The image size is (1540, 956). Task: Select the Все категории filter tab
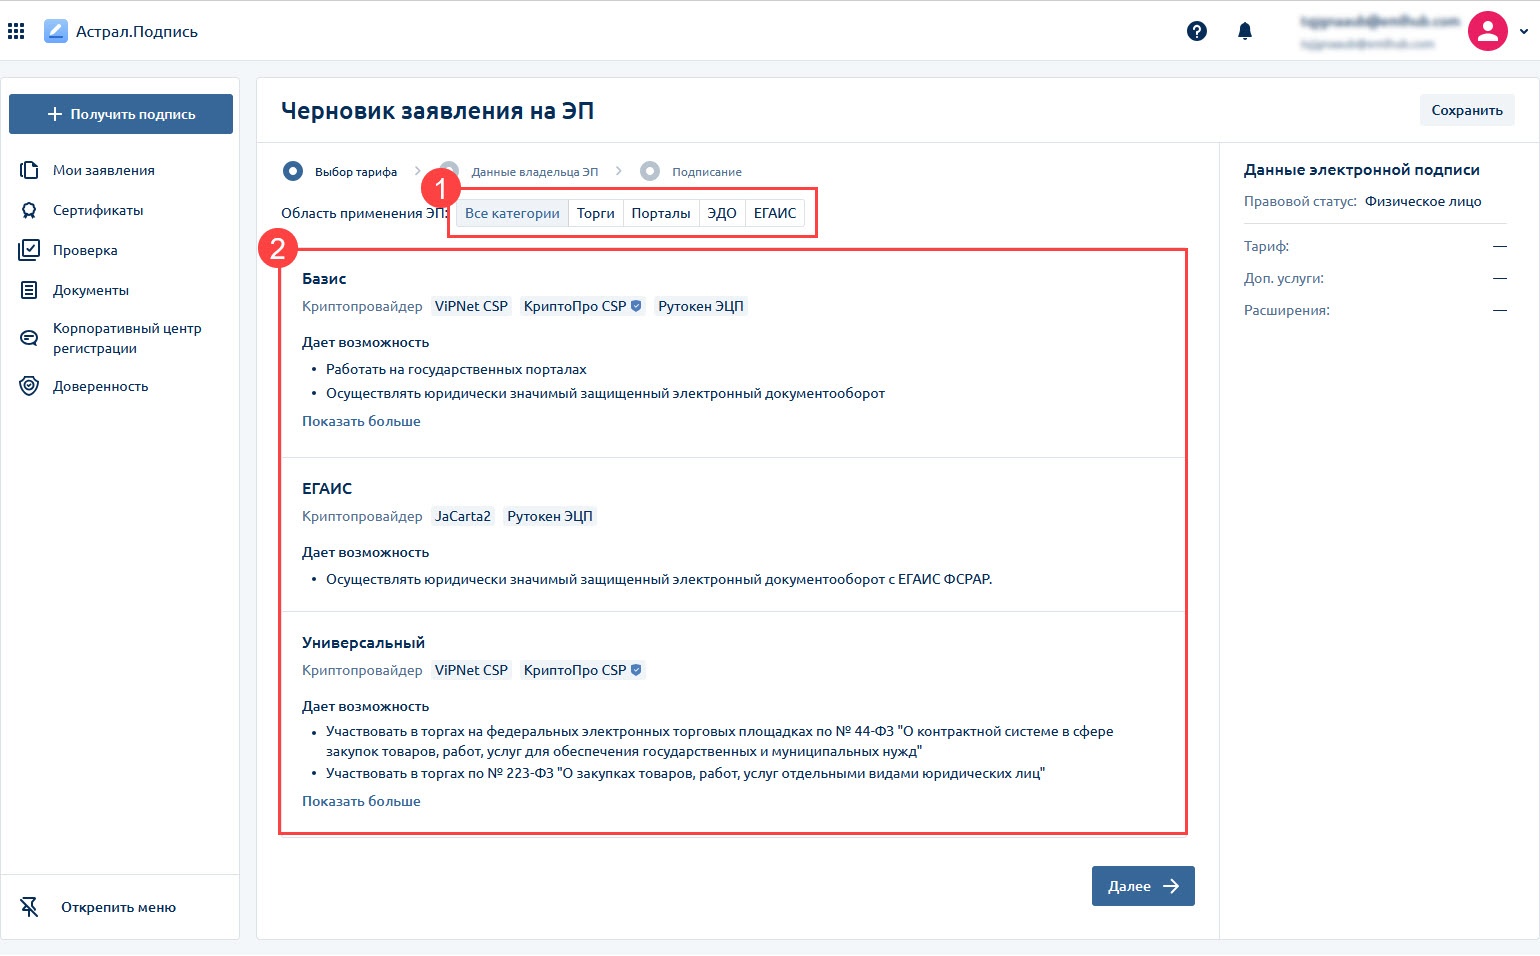pyautogui.click(x=512, y=213)
